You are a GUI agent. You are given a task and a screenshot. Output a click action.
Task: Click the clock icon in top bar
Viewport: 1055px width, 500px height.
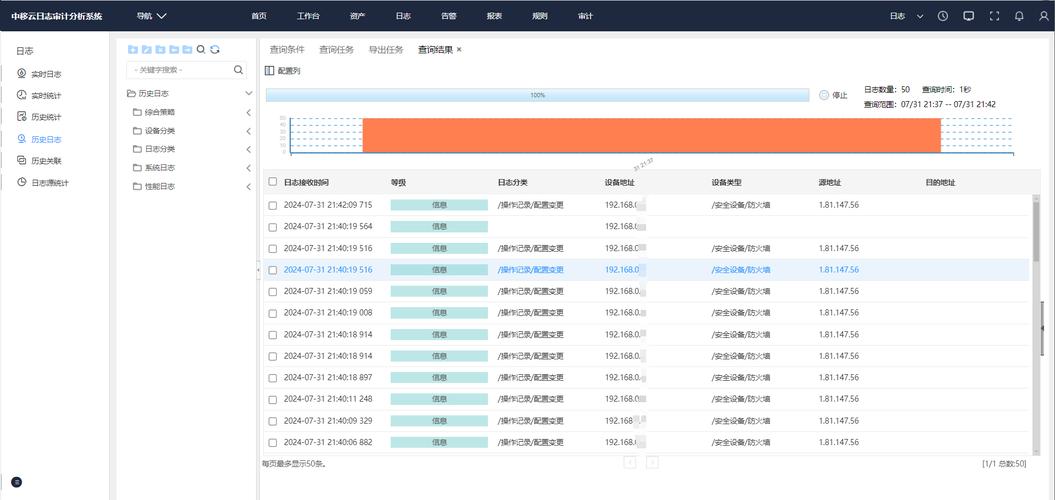[x=943, y=16]
